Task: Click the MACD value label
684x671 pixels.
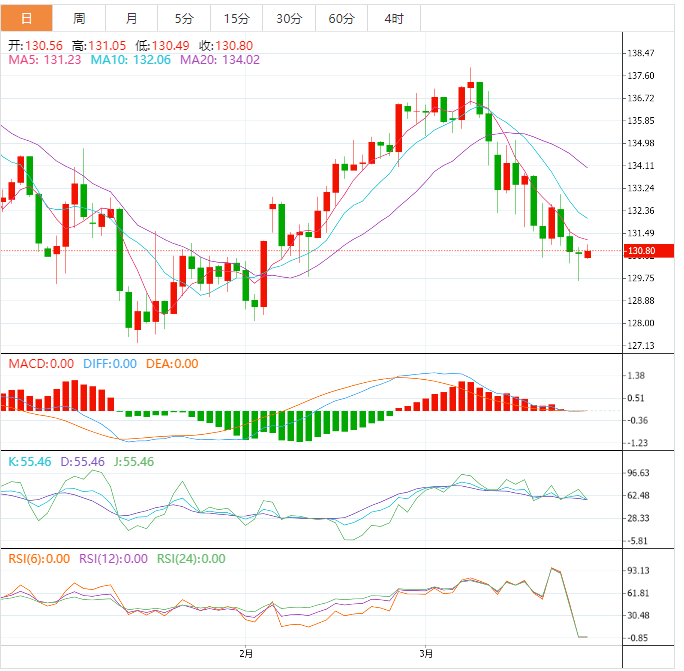Action: 41,364
